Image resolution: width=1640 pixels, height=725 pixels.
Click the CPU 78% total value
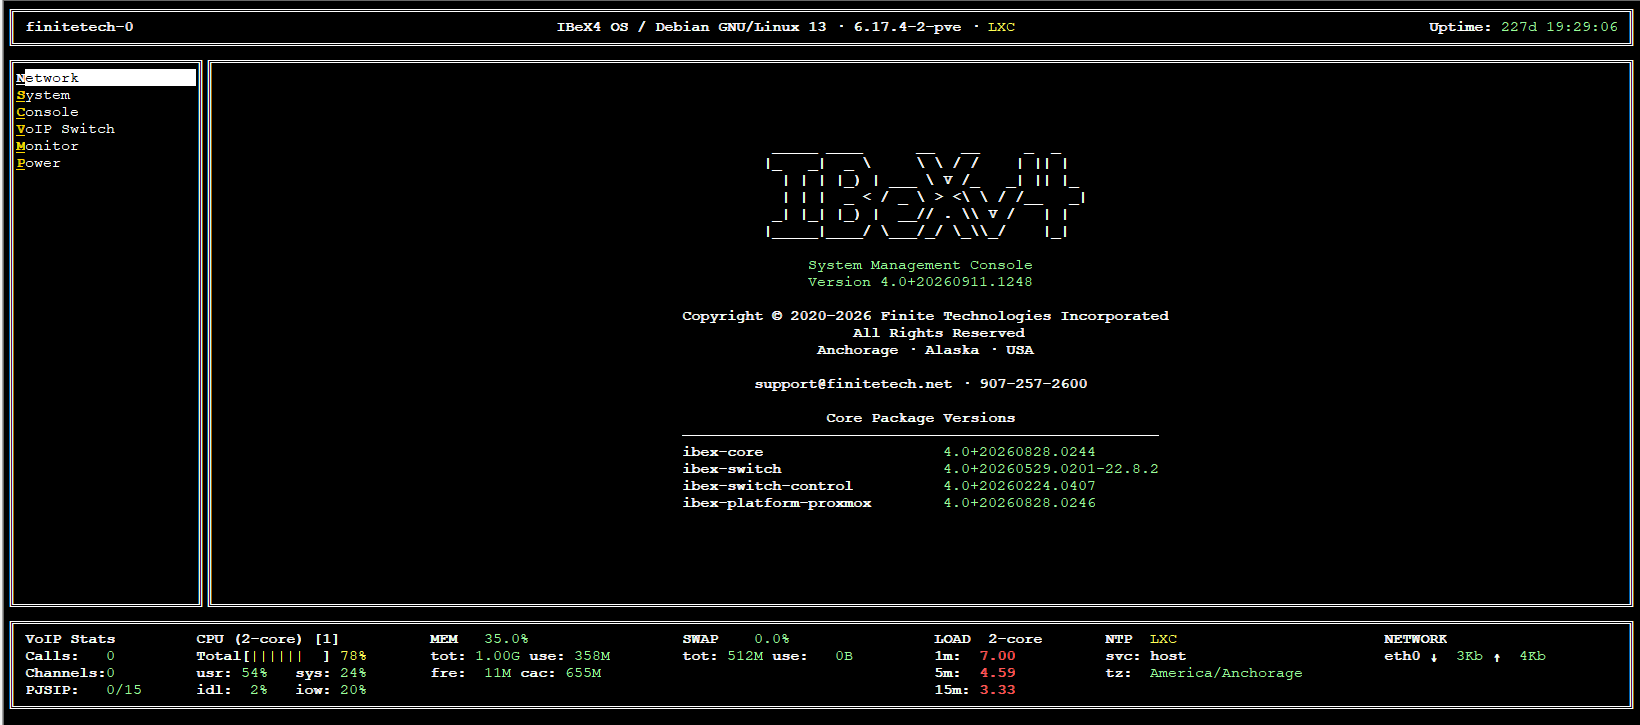[x=353, y=656]
